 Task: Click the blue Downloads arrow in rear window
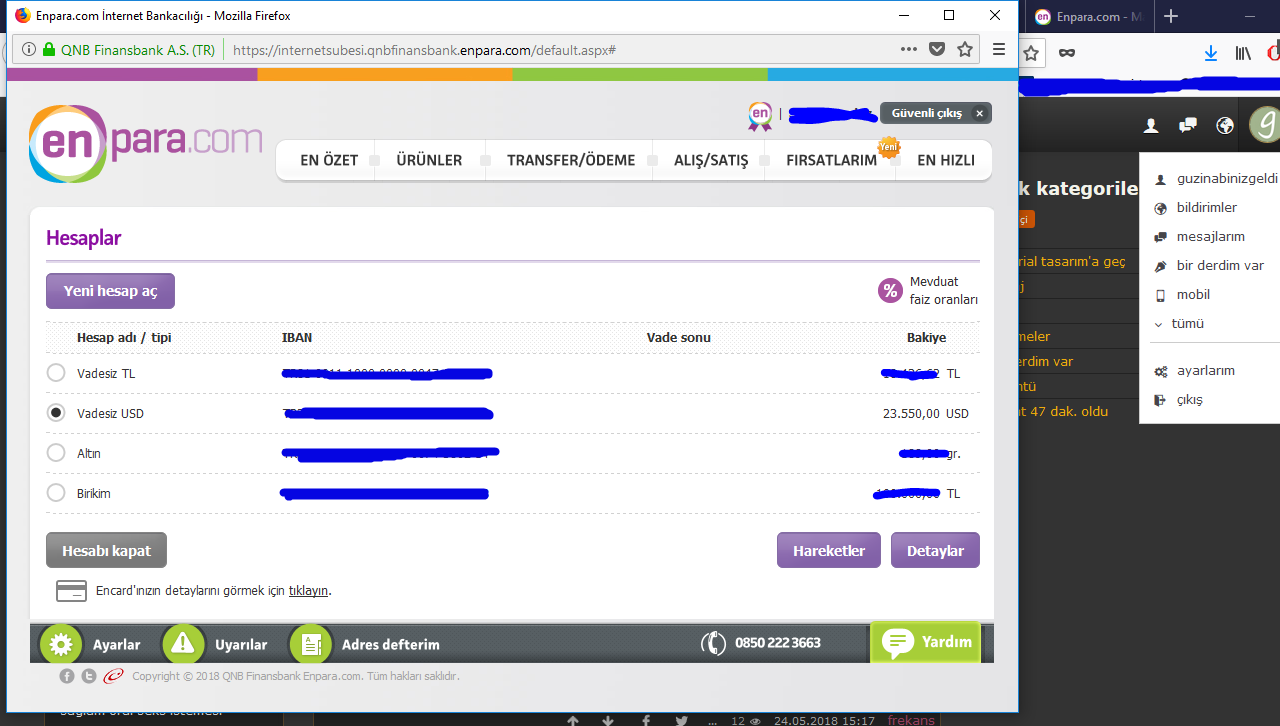click(1211, 53)
